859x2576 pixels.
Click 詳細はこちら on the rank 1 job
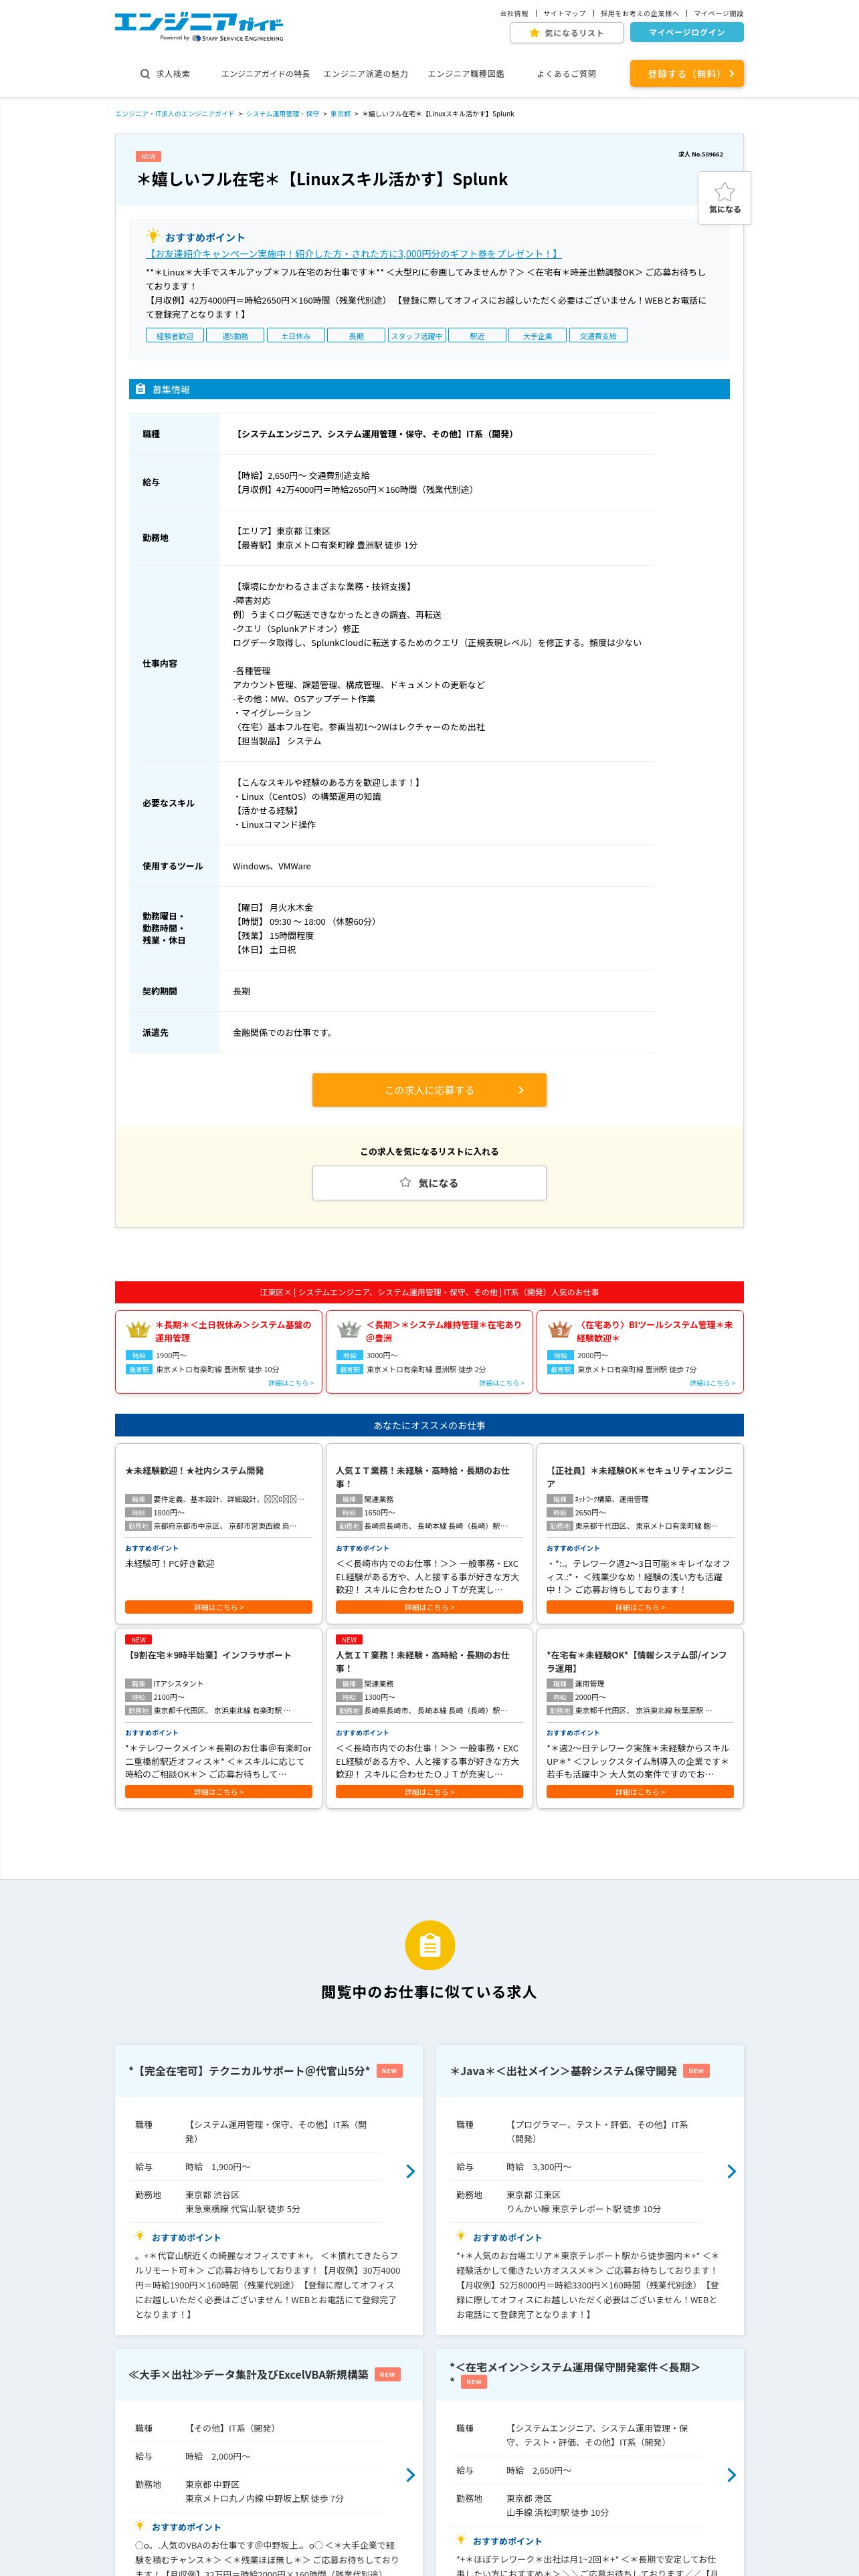291,1383
